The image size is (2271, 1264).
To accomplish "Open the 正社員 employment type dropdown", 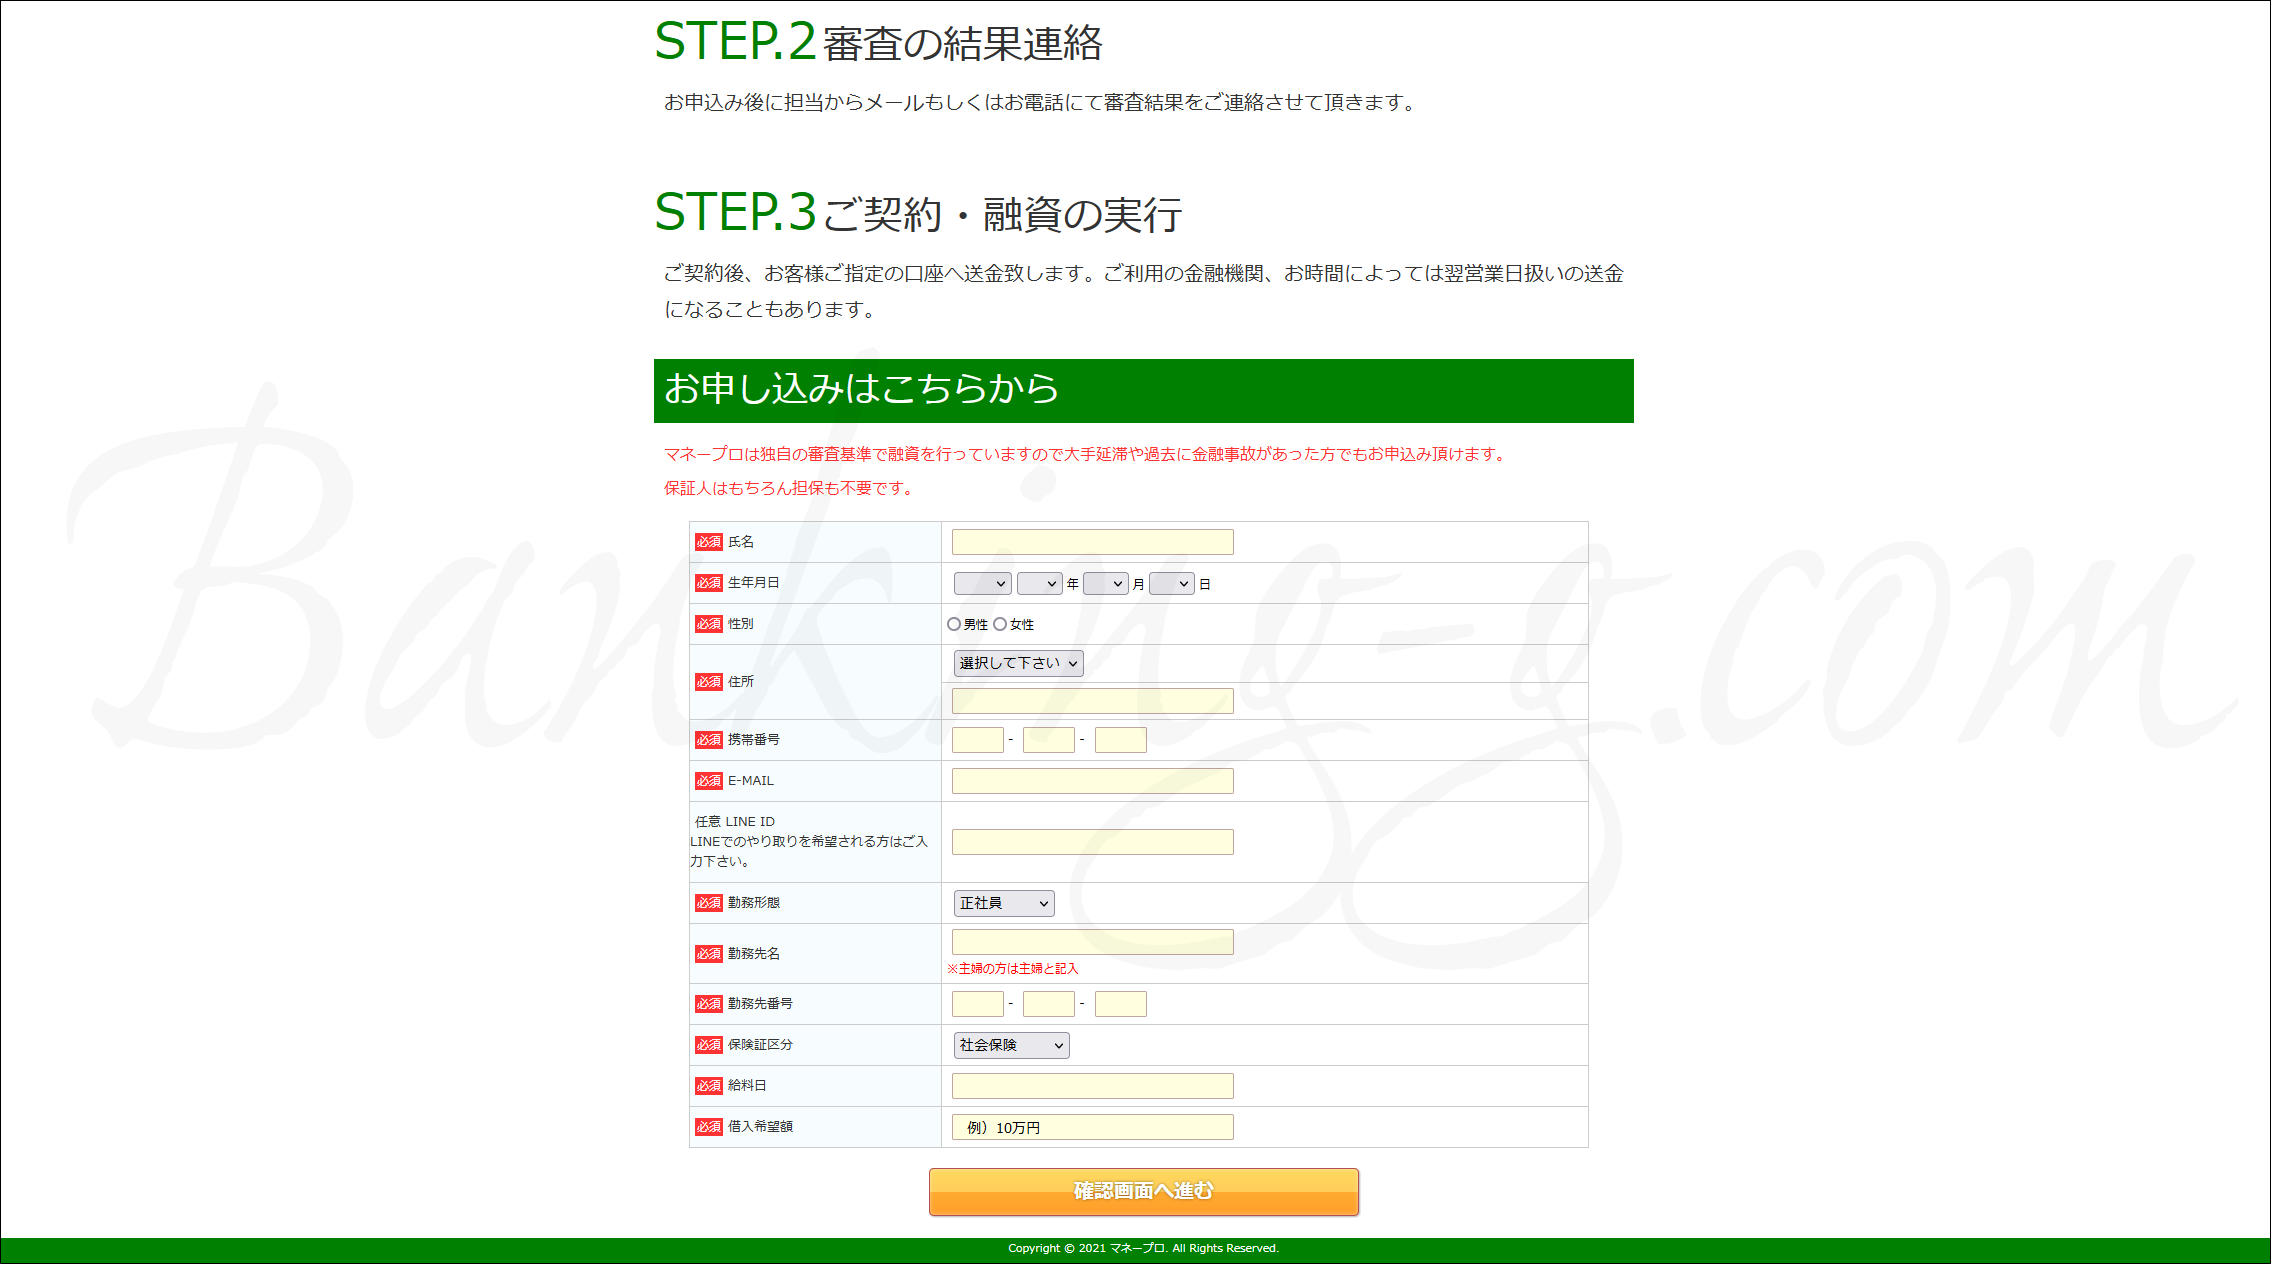I will pos(1004,903).
